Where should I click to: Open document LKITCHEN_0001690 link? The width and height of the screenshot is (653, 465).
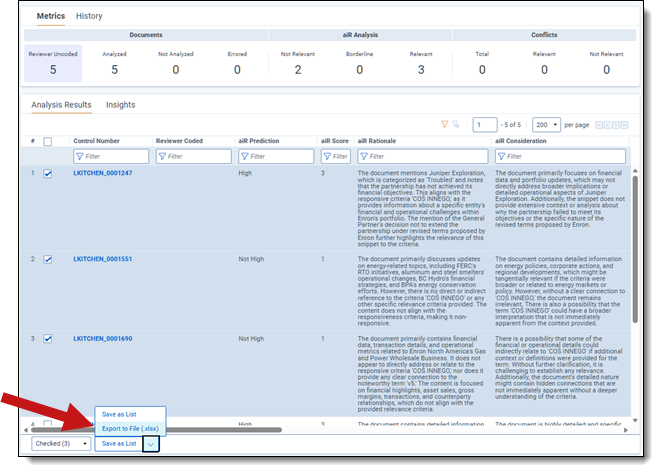point(103,339)
